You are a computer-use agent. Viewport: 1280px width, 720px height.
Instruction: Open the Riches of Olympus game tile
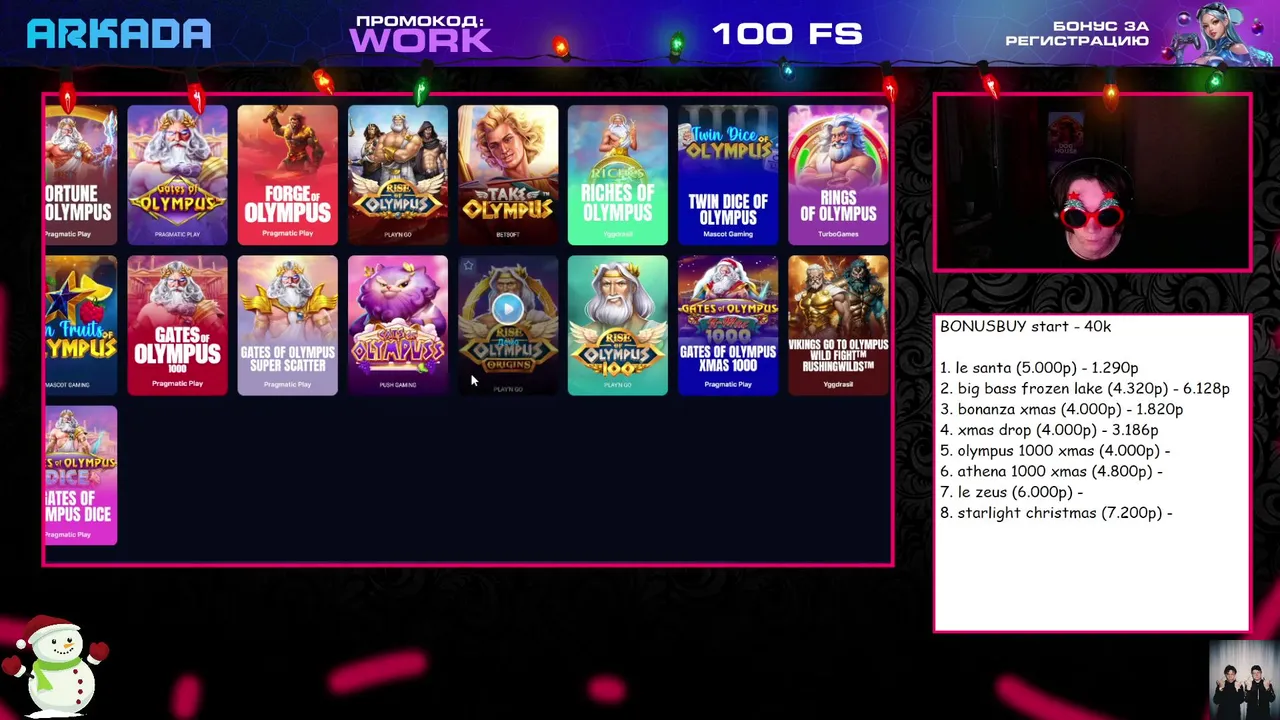617,175
